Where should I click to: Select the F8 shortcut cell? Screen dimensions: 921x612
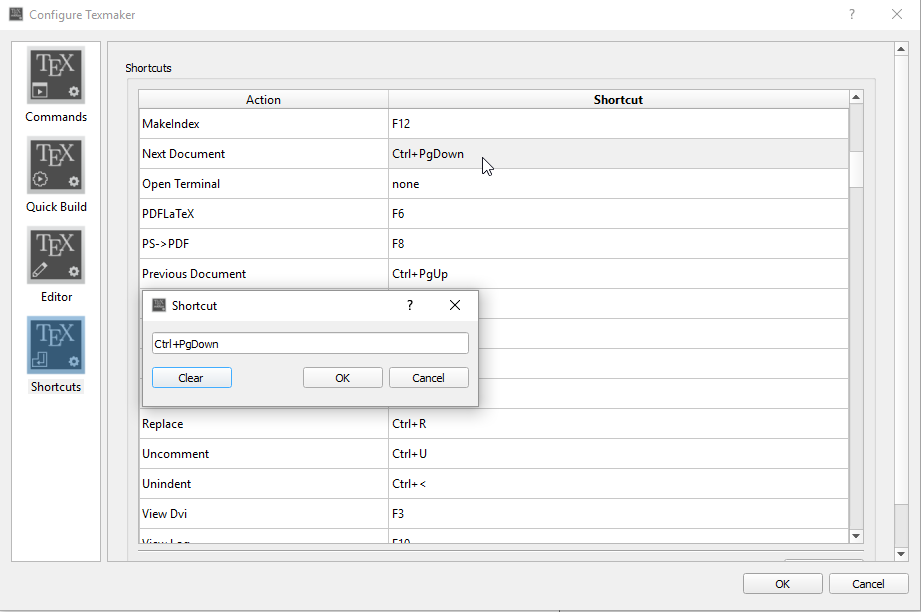618,244
